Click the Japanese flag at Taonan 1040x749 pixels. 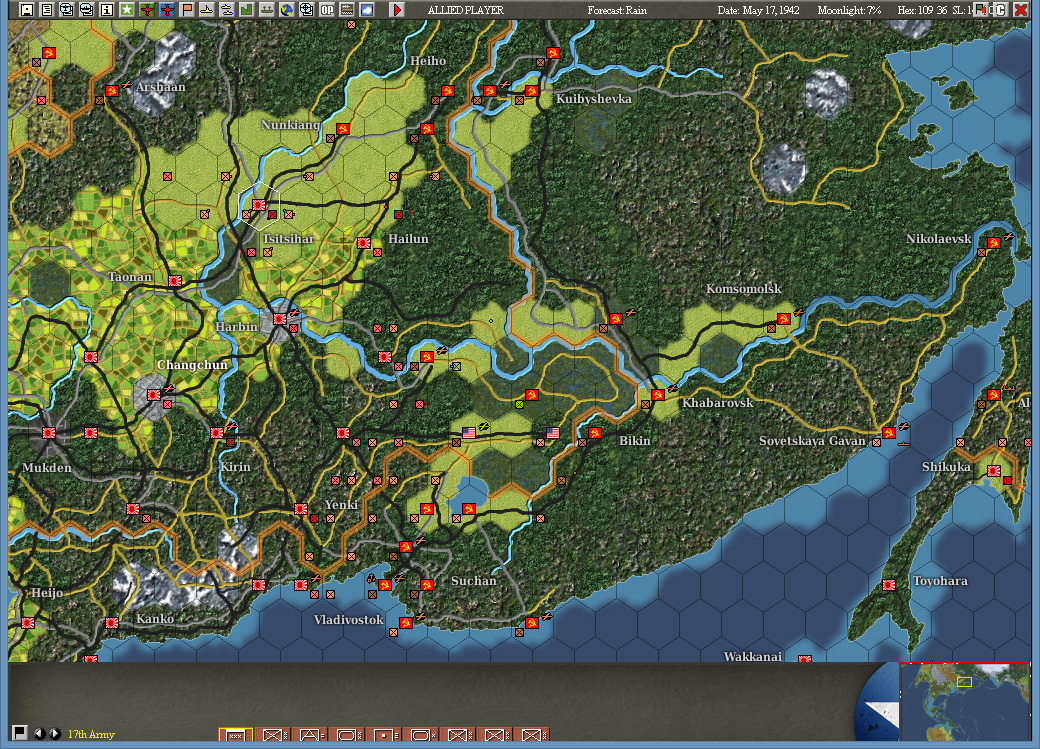(174, 281)
